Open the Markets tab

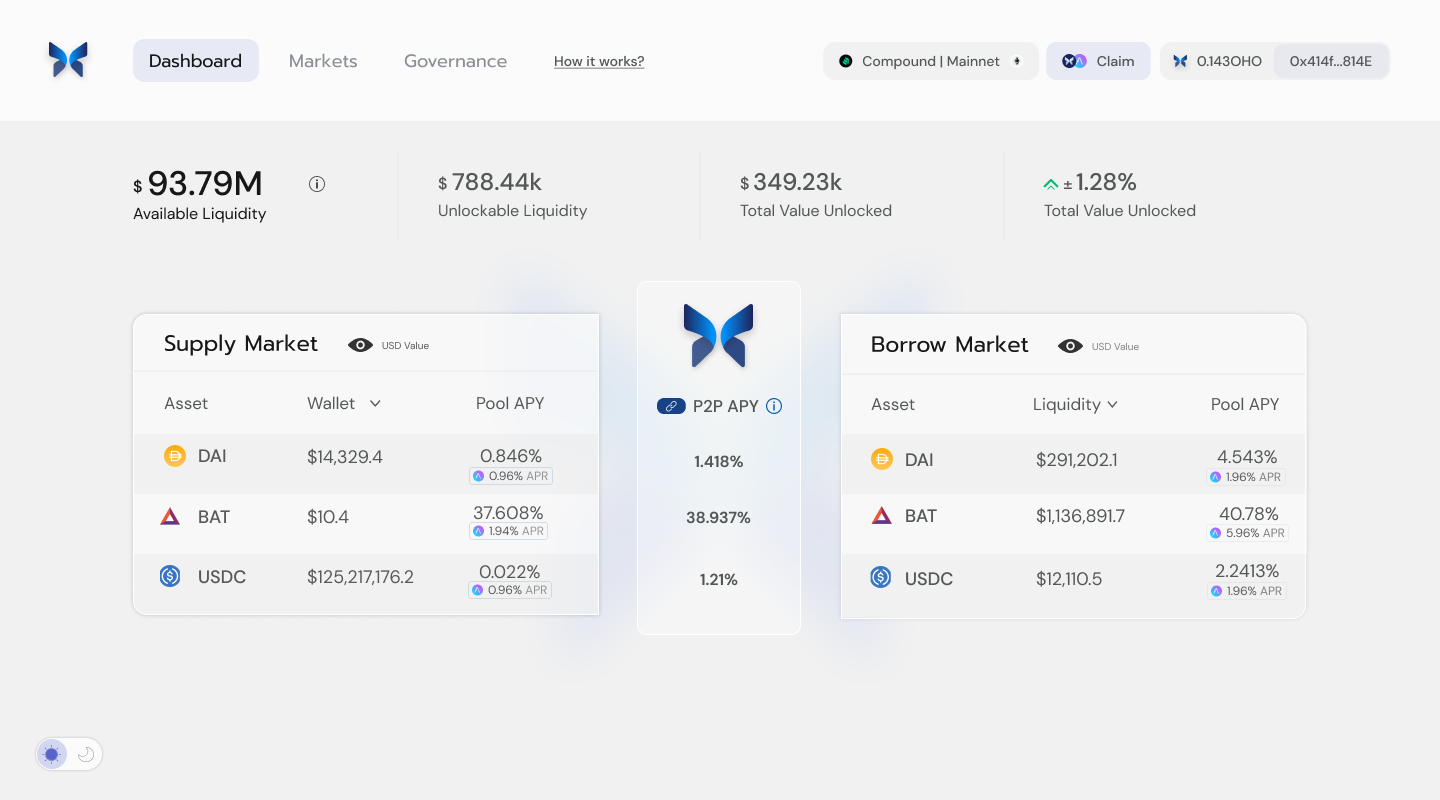point(323,61)
